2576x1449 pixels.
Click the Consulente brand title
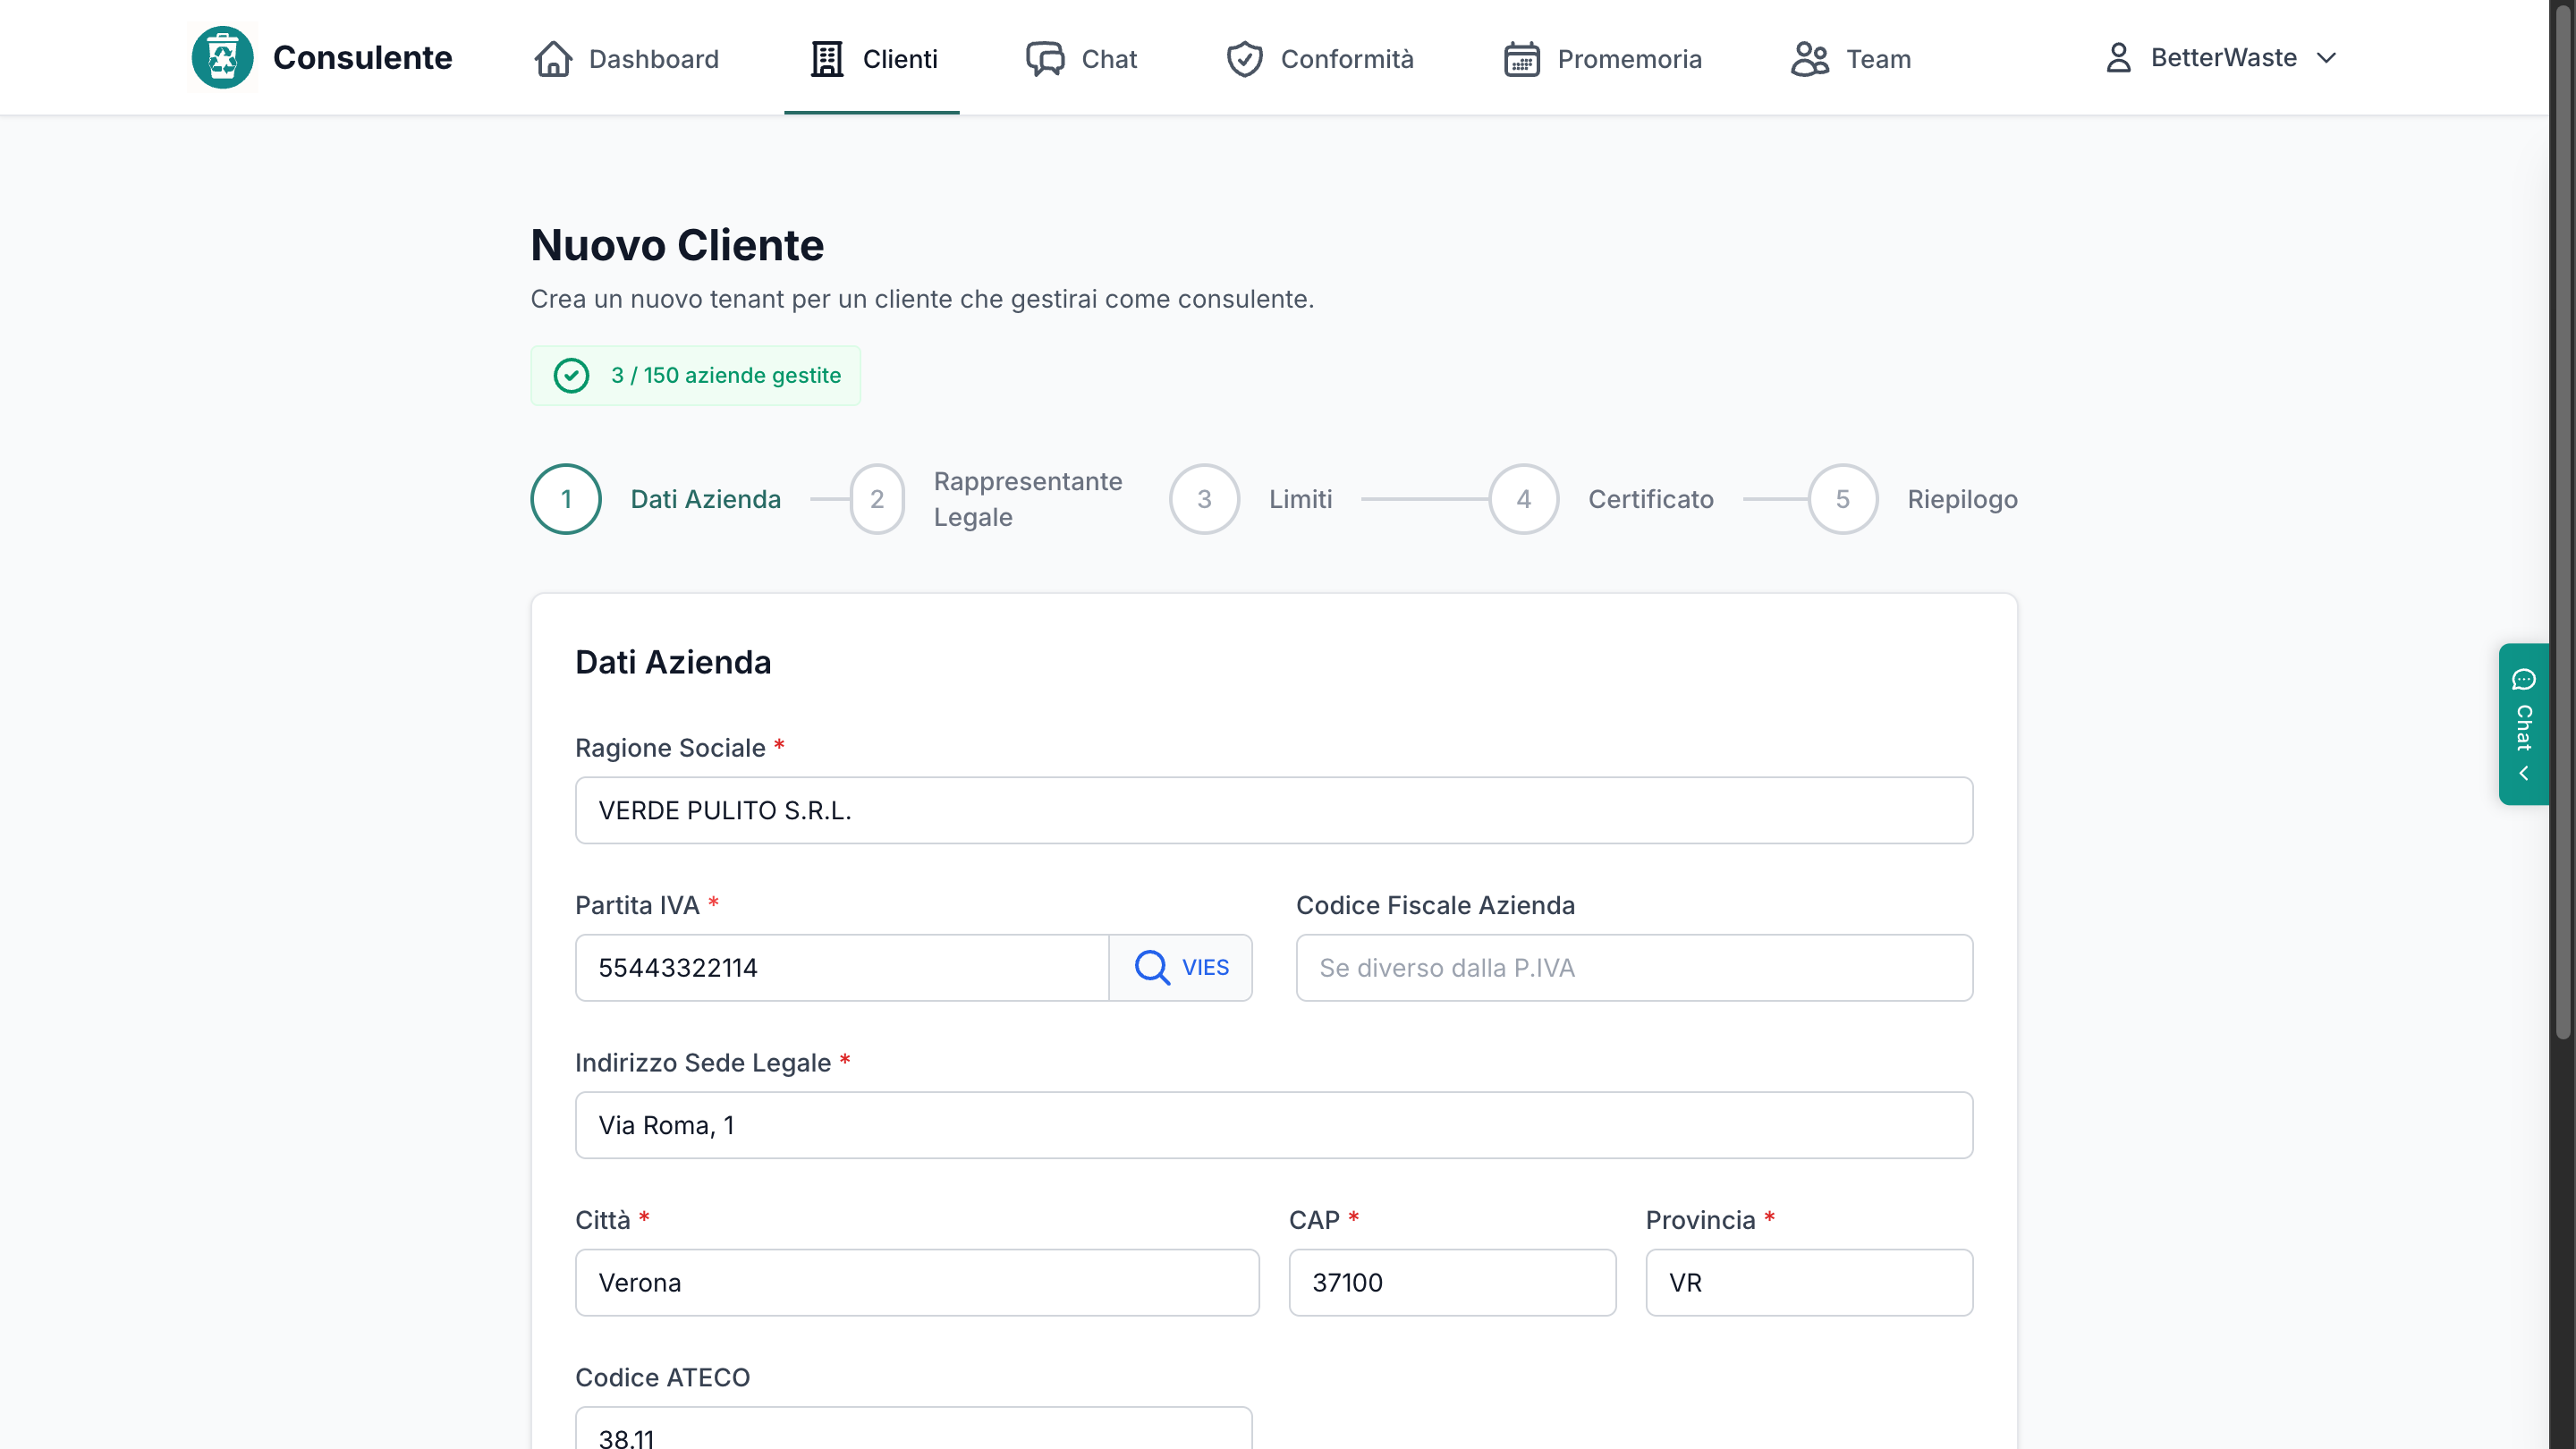pos(362,58)
